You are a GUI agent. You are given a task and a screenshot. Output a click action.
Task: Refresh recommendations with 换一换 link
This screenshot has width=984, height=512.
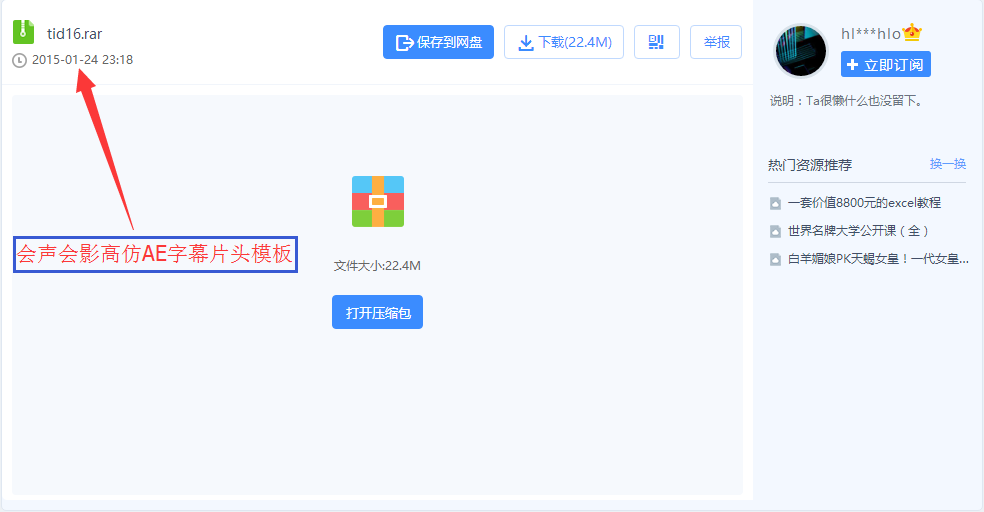pyautogui.click(x=948, y=164)
